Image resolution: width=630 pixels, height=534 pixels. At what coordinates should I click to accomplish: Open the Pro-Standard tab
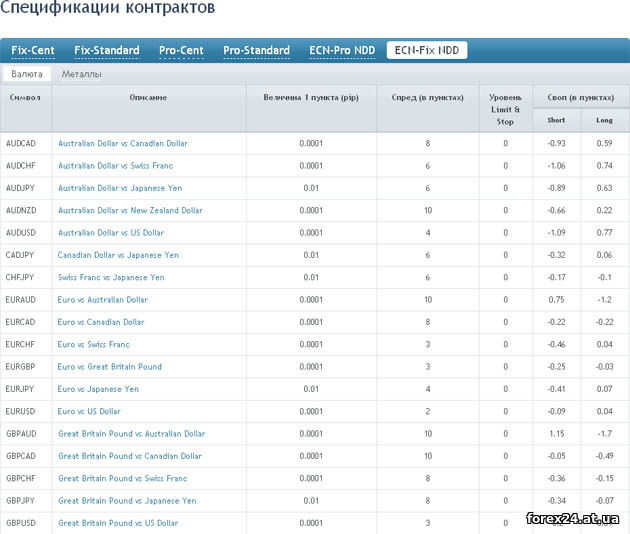256,50
